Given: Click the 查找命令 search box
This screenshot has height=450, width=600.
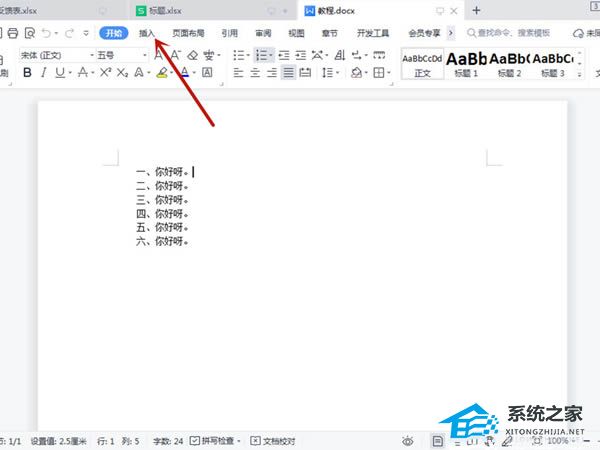Looking at the screenshot, I should (509, 33).
